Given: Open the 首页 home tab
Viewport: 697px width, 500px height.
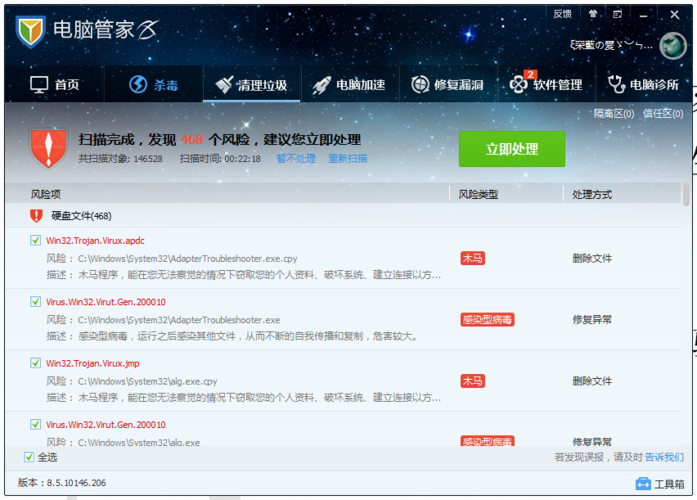Looking at the screenshot, I should [x=54, y=84].
